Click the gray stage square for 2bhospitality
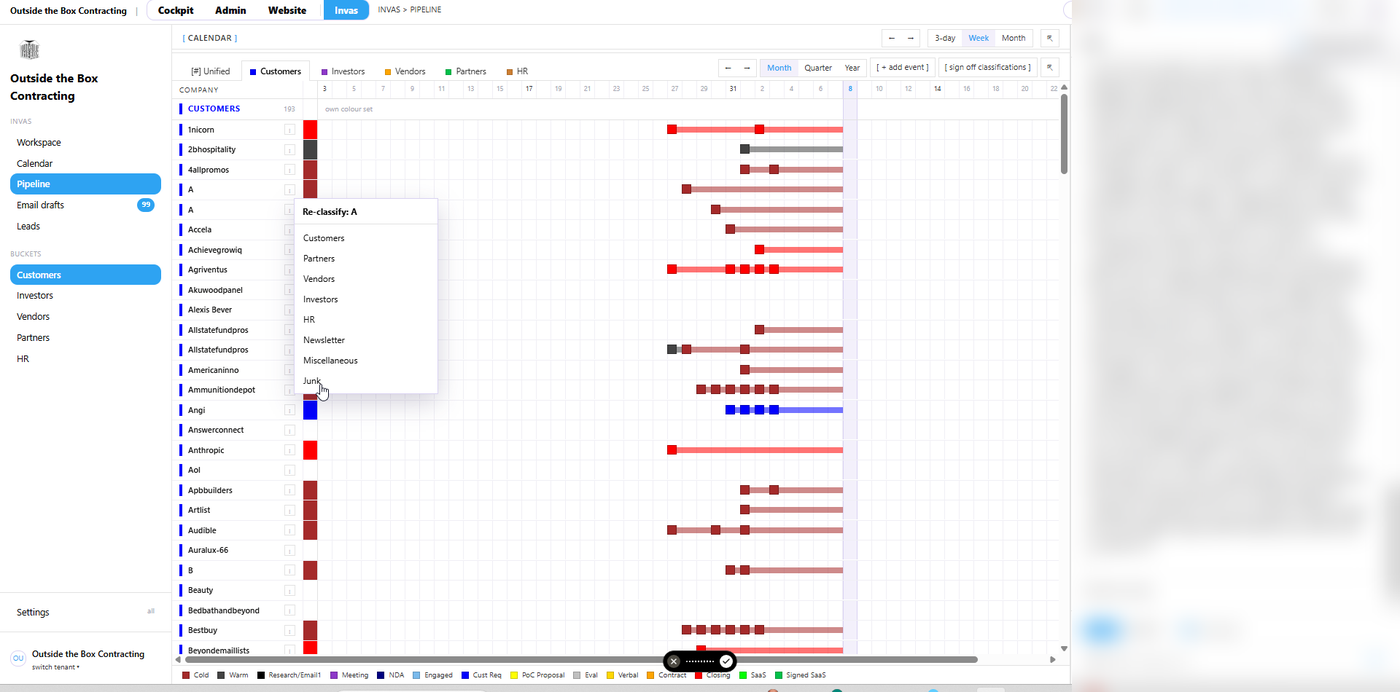1400x692 pixels. coord(310,150)
